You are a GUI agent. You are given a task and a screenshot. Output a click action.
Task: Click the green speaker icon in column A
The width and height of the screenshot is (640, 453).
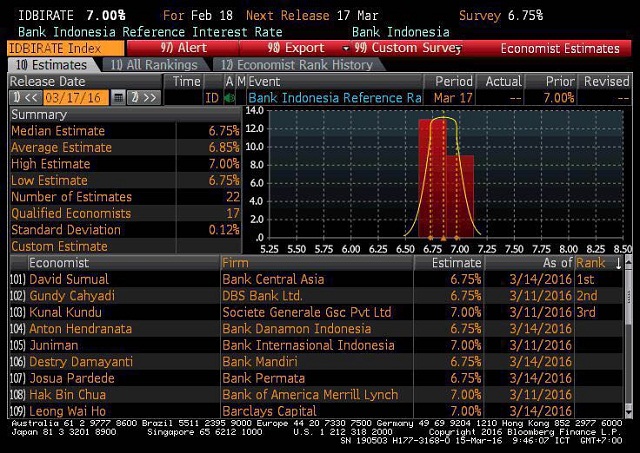[229, 98]
